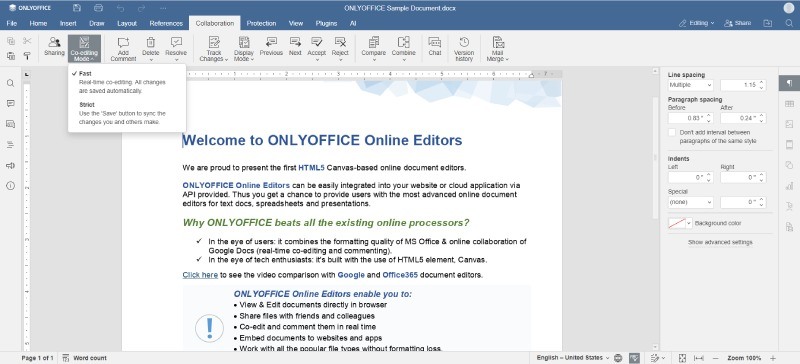The height and width of the screenshot is (364, 800).
Task: Switch to the Insert tab
Action: pos(68,23)
